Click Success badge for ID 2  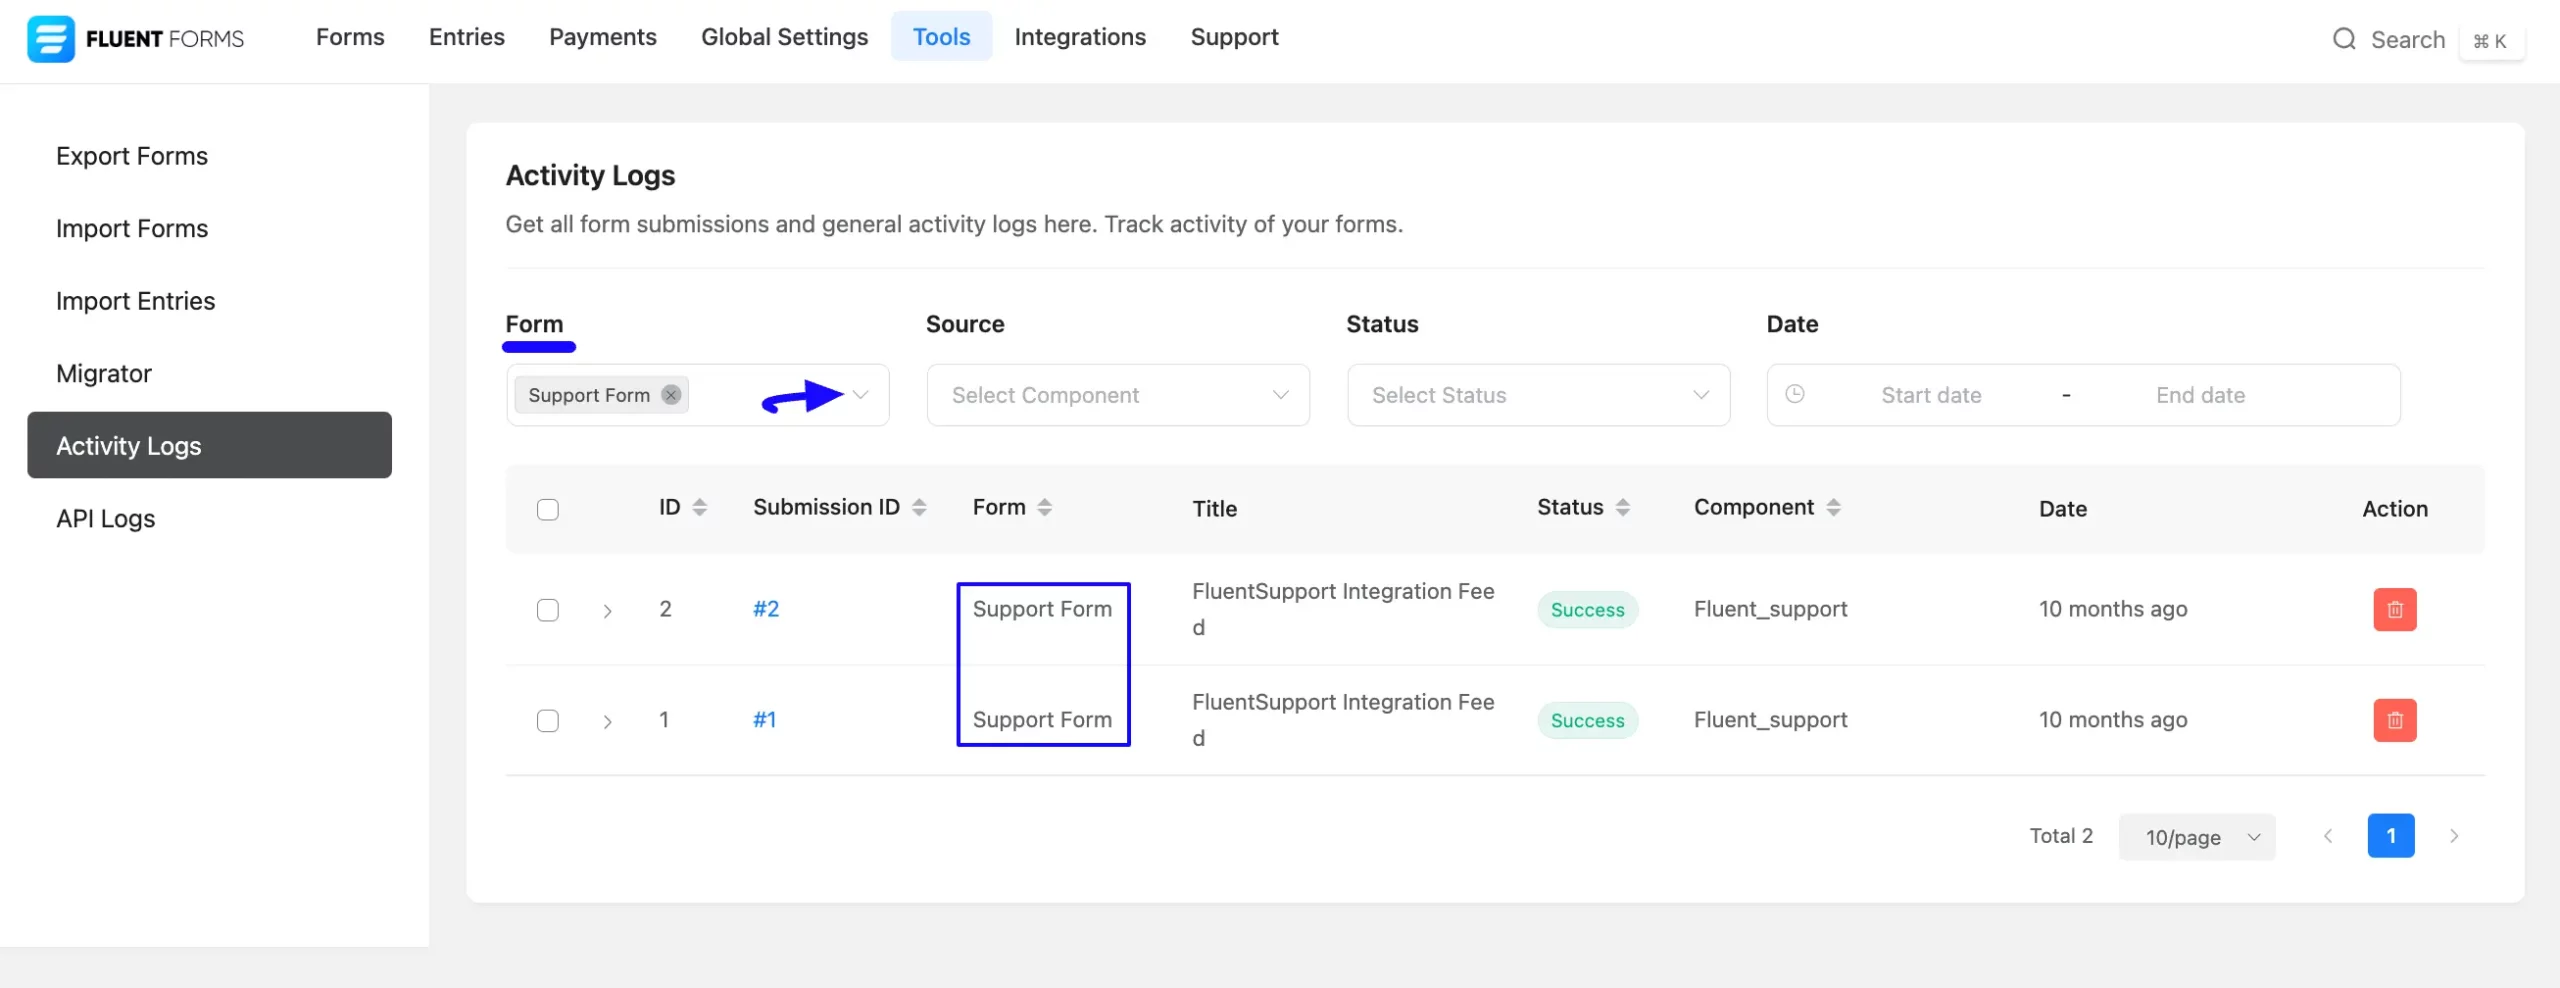point(1587,610)
